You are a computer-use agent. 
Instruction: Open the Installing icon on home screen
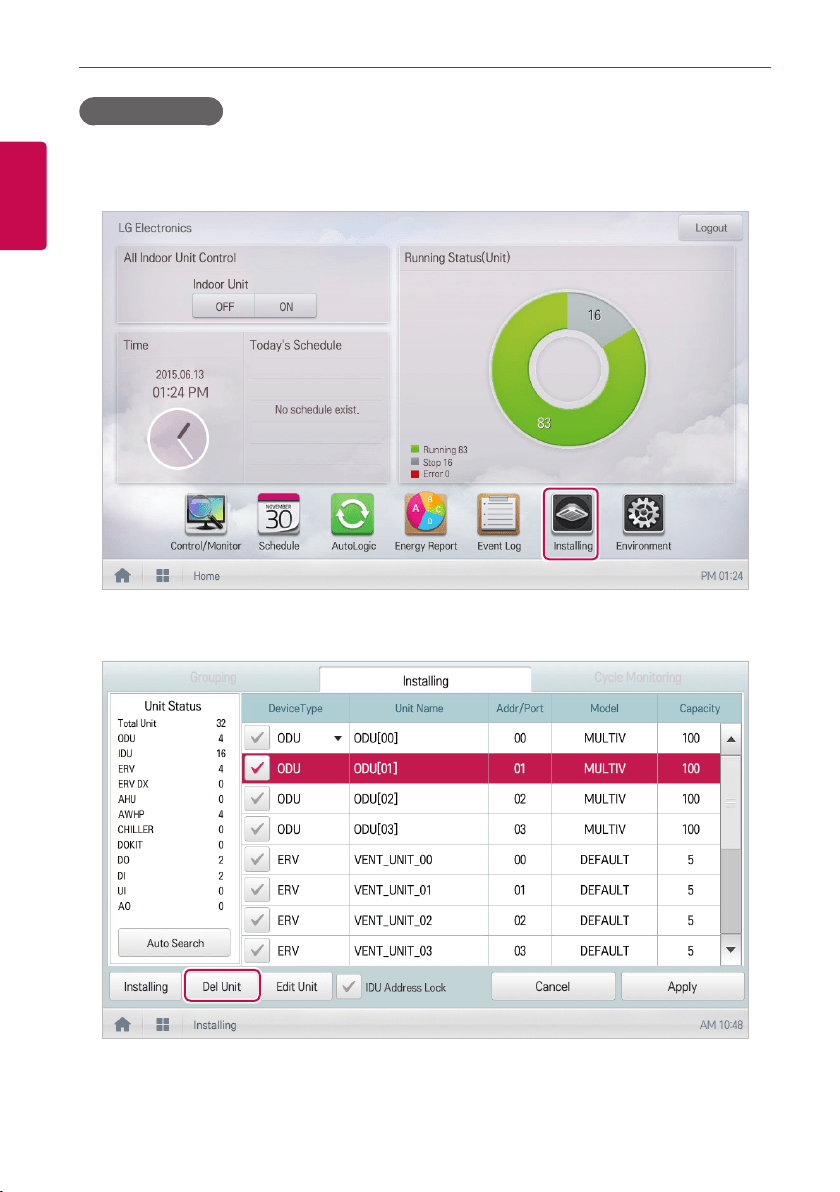(572, 514)
